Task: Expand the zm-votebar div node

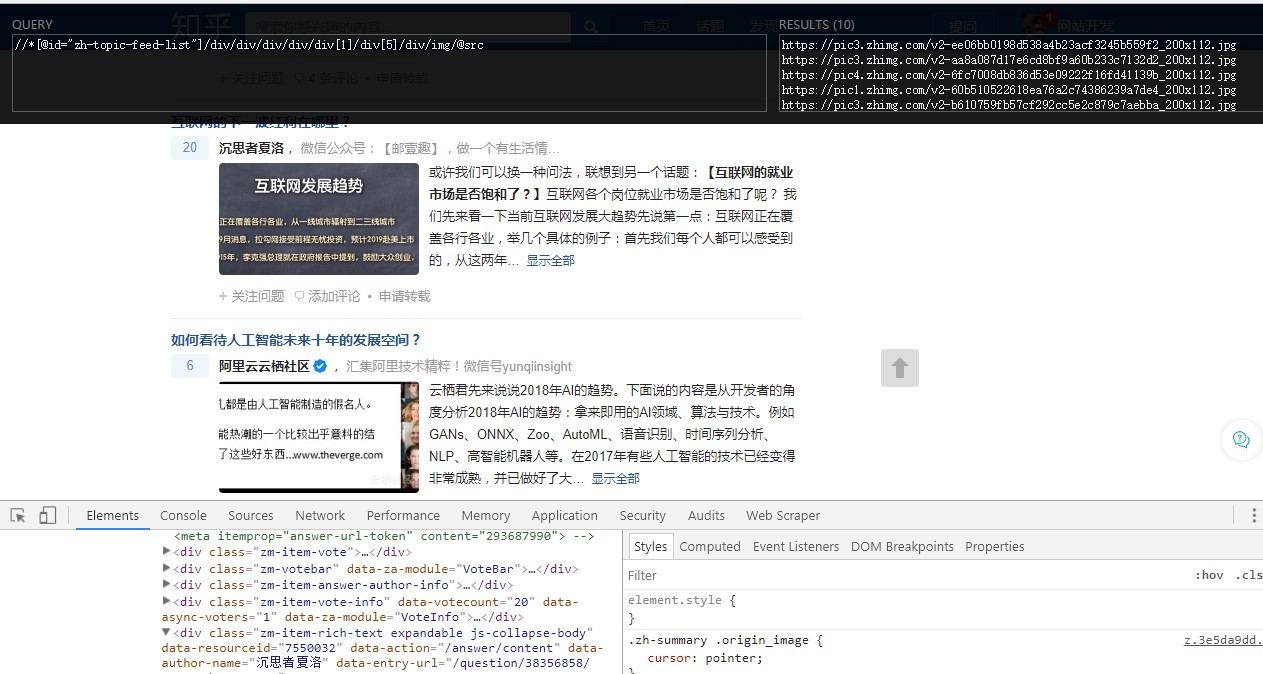Action: (167, 568)
